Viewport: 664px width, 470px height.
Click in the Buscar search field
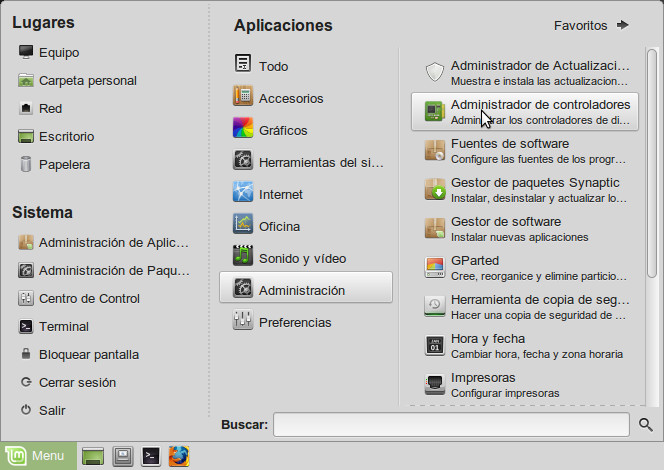[x=452, y=425]
